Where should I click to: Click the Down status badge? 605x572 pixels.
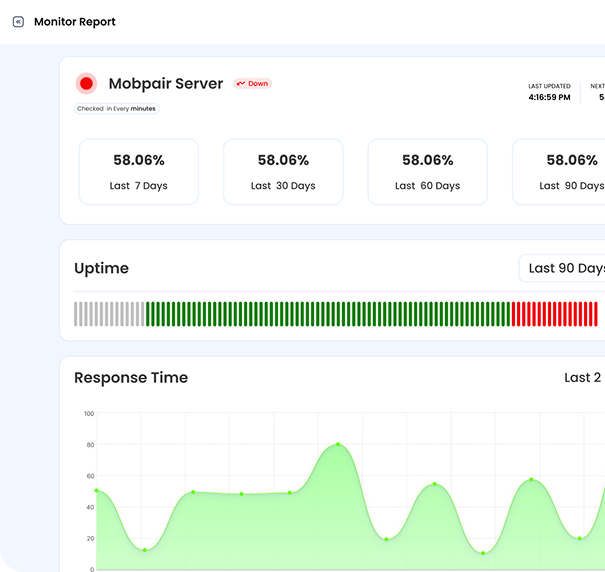tap(253, 83)
